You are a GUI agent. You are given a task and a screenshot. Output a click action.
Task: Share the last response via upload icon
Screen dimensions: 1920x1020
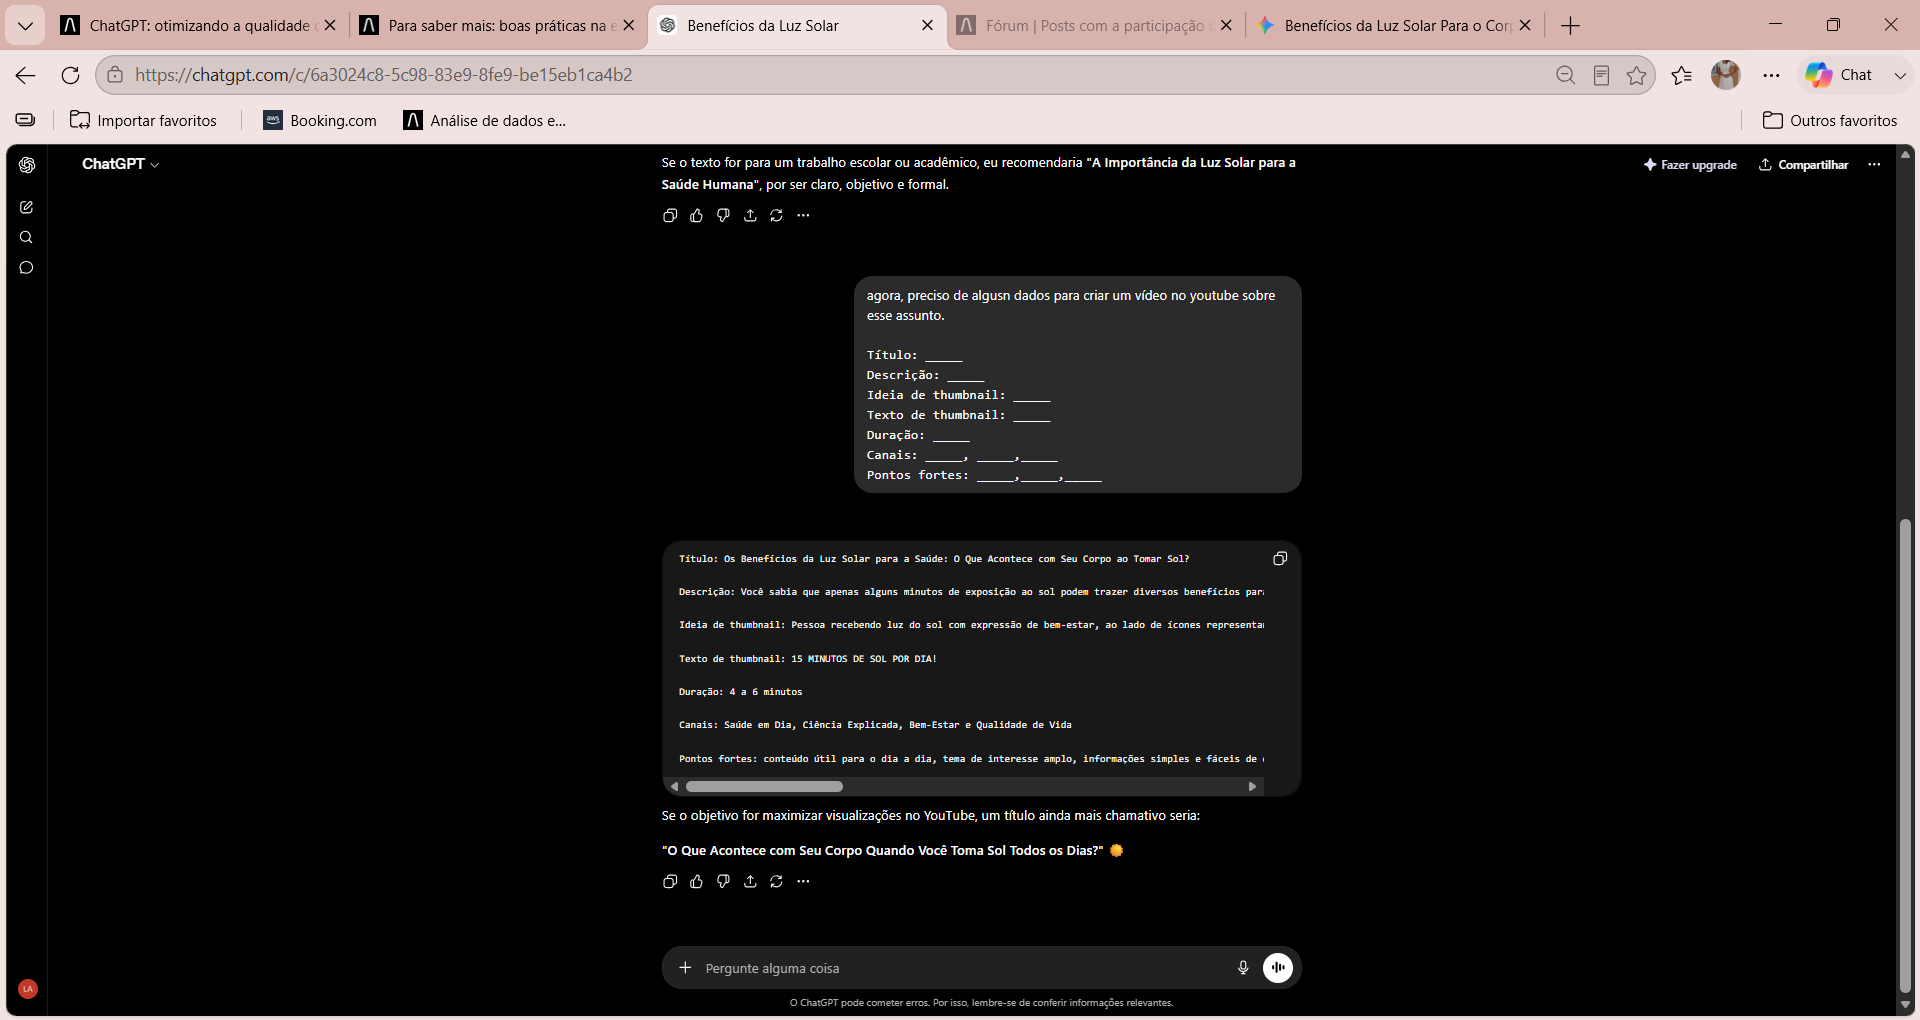tap(750, 881)
